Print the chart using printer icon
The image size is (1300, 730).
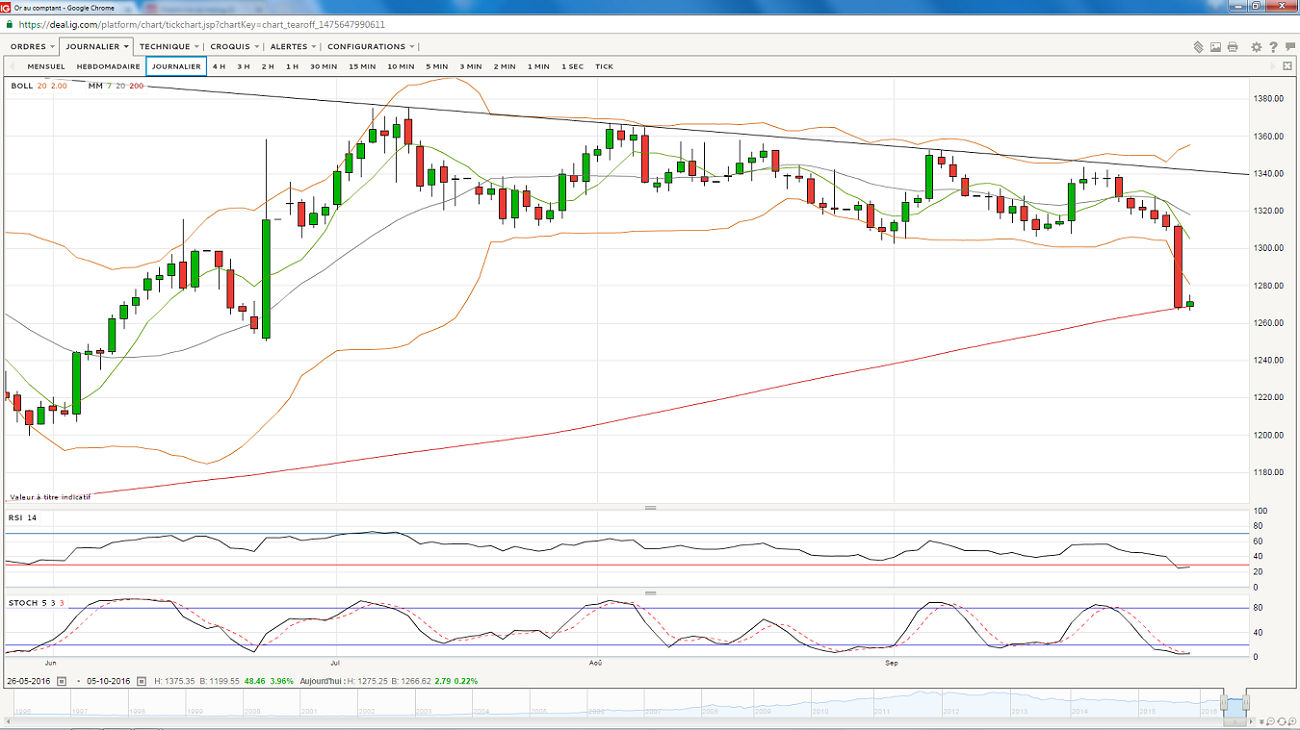(x=1232, y=47)
